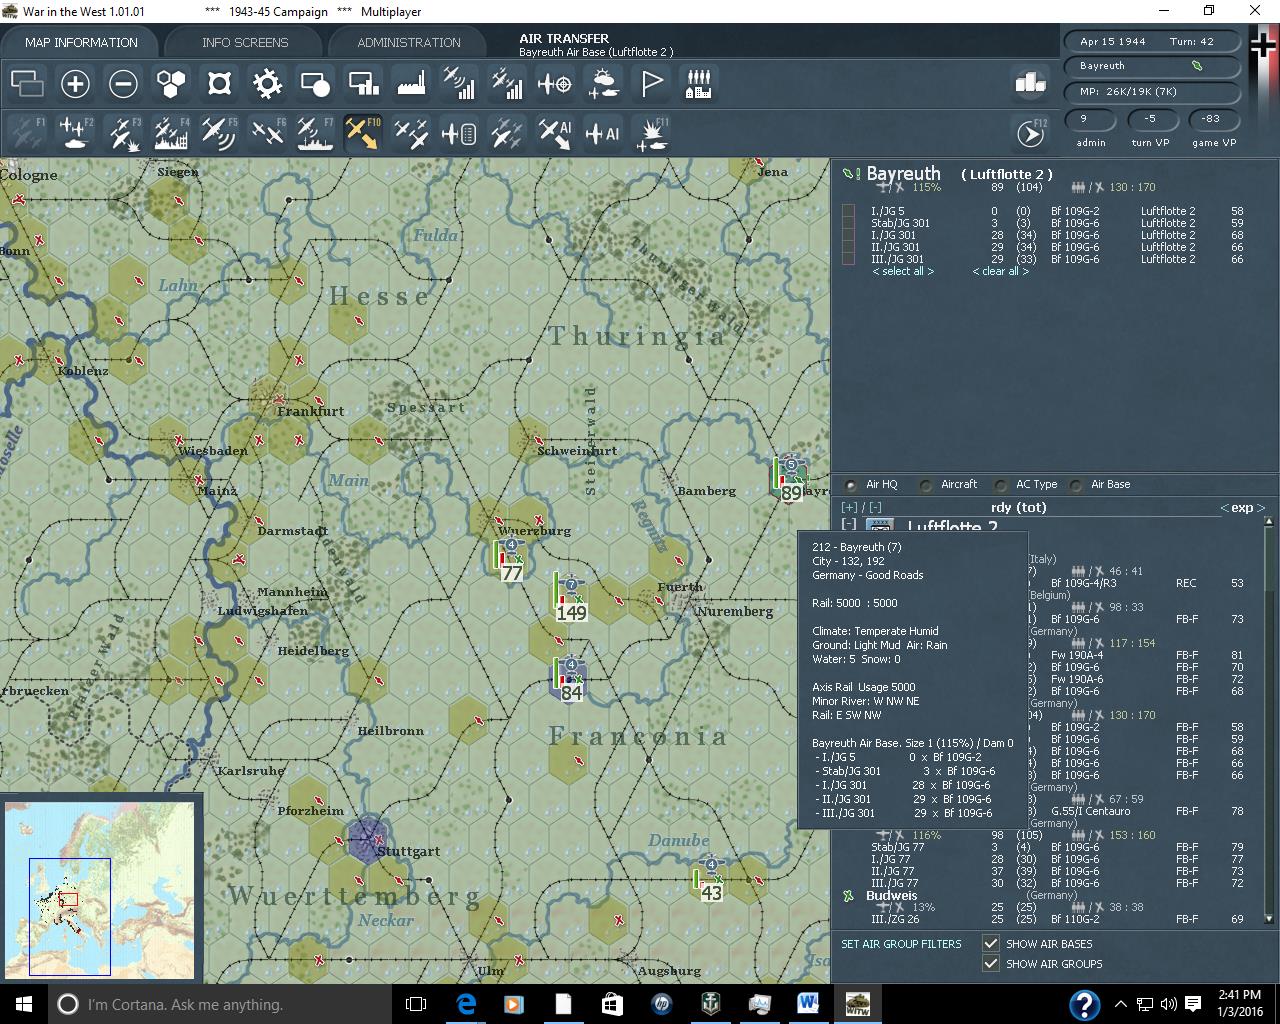
Task: Click the active F10 air transfer mode
Action: point(363,133)
